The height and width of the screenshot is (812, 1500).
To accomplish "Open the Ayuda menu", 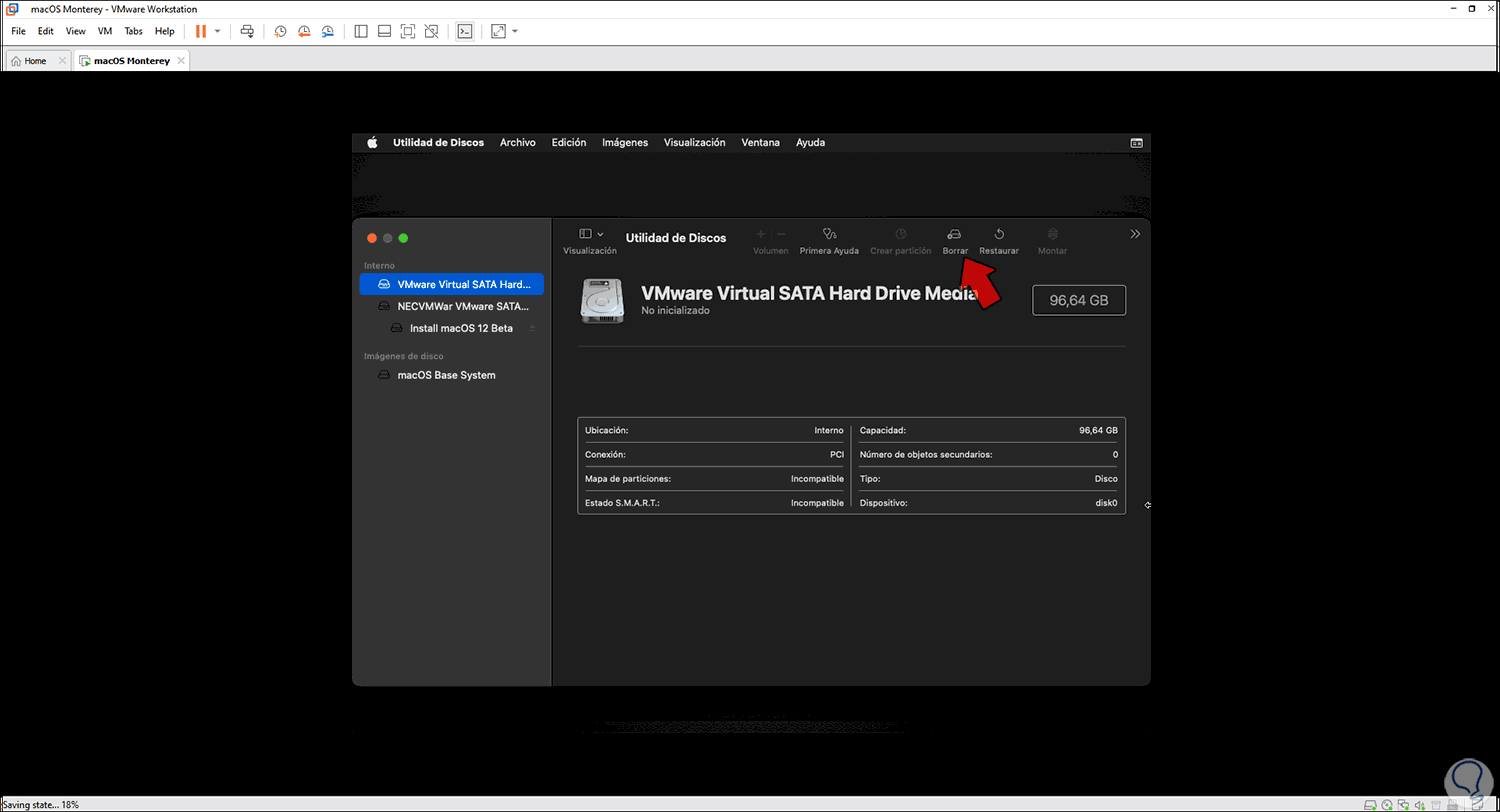I will [x=810, y=142].
